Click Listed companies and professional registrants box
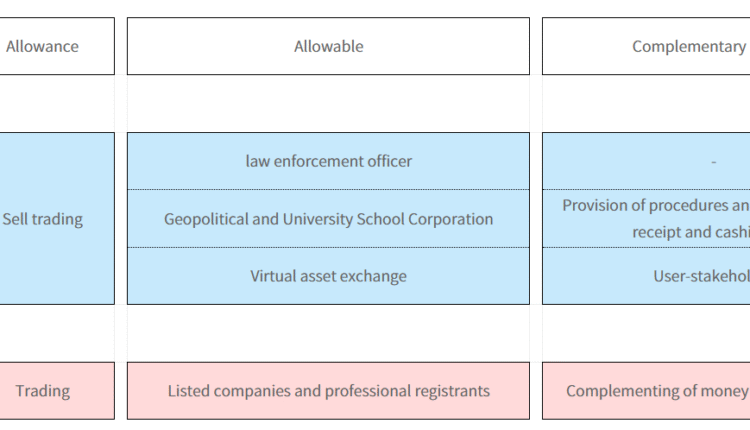 328,390
